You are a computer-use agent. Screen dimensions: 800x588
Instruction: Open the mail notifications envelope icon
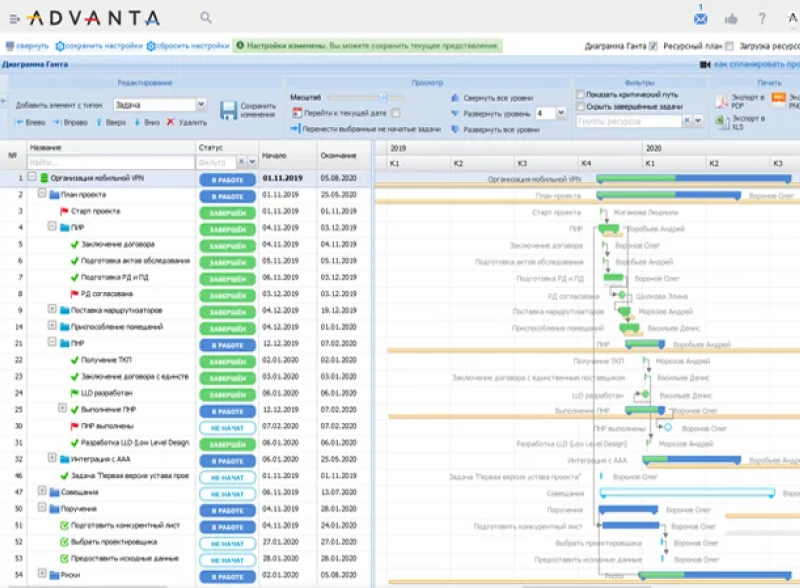(701, 18)
